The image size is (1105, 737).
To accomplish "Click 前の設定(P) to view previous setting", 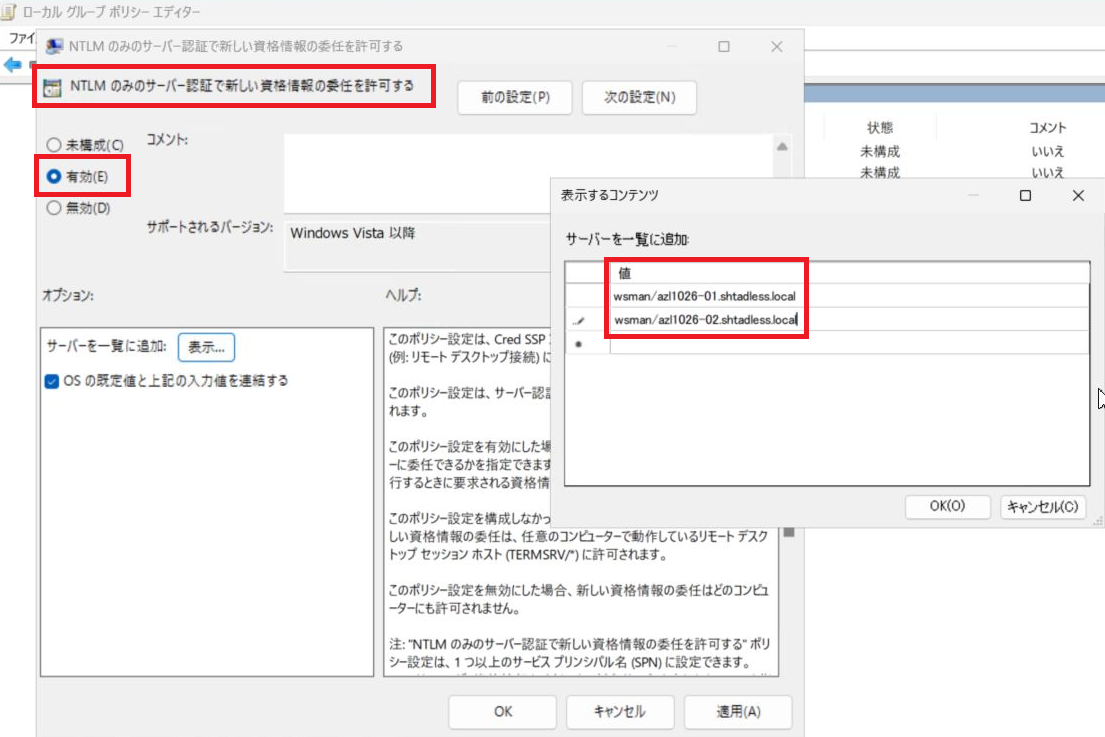I will [514, 97].
